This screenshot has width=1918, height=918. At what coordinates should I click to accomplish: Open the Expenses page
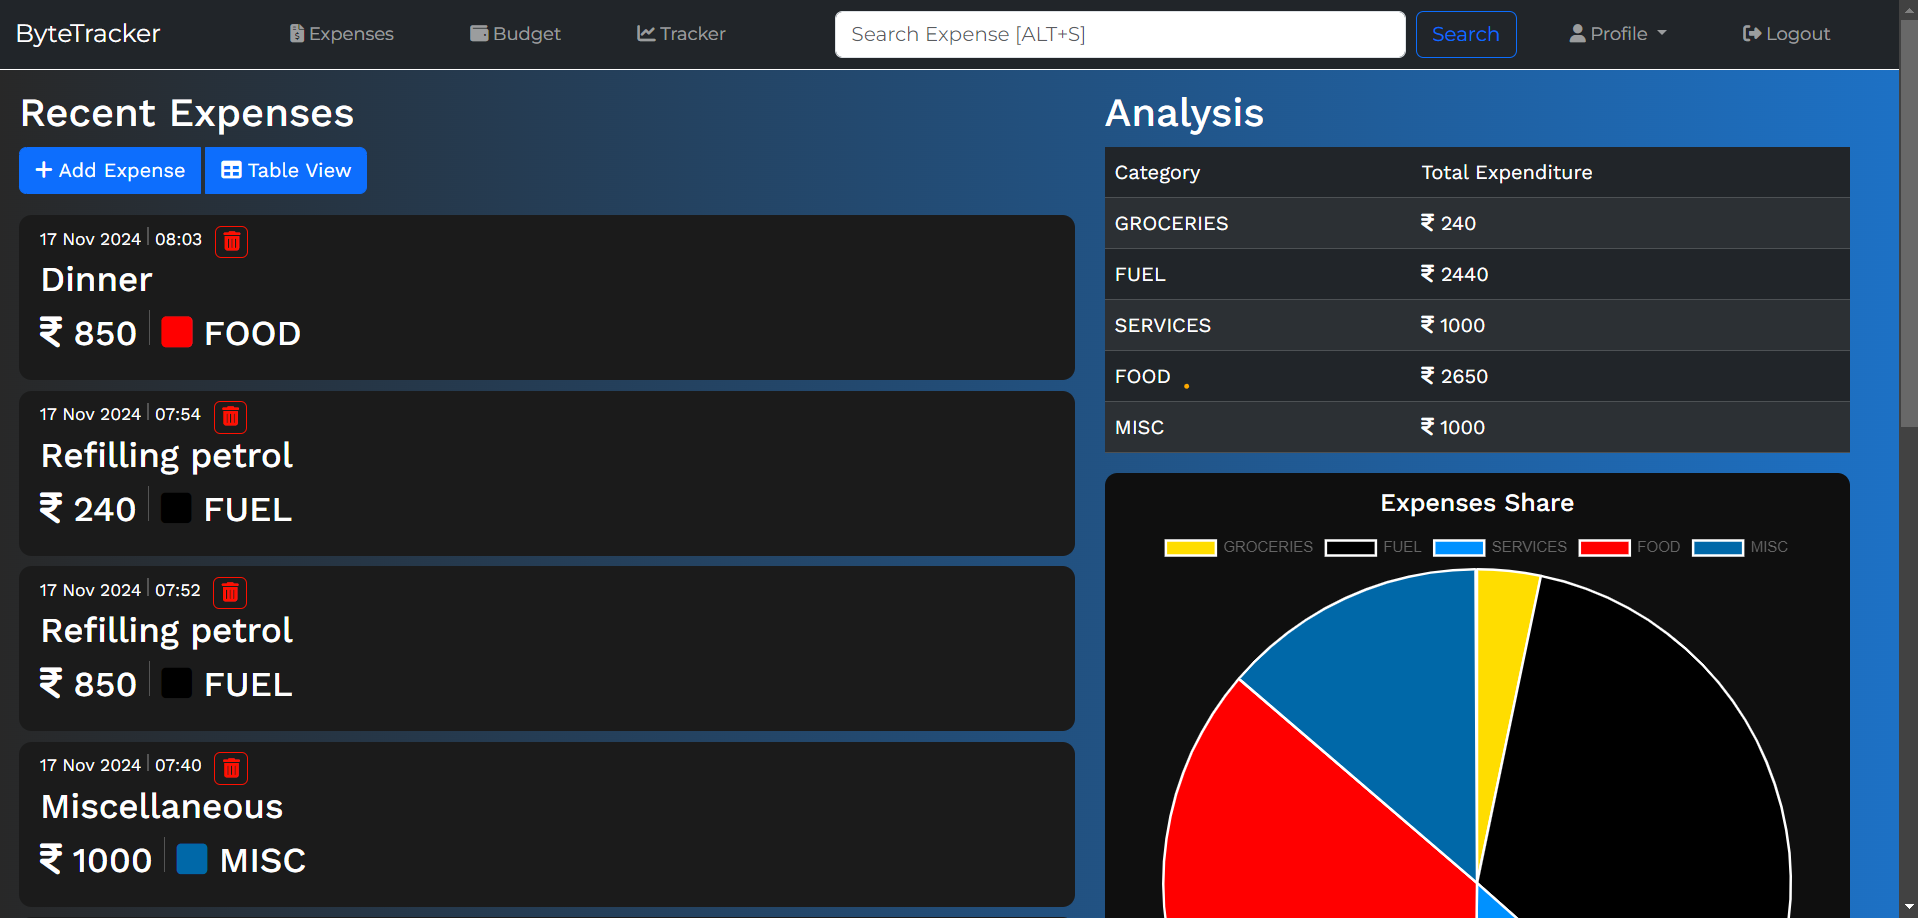coord(342,34)
